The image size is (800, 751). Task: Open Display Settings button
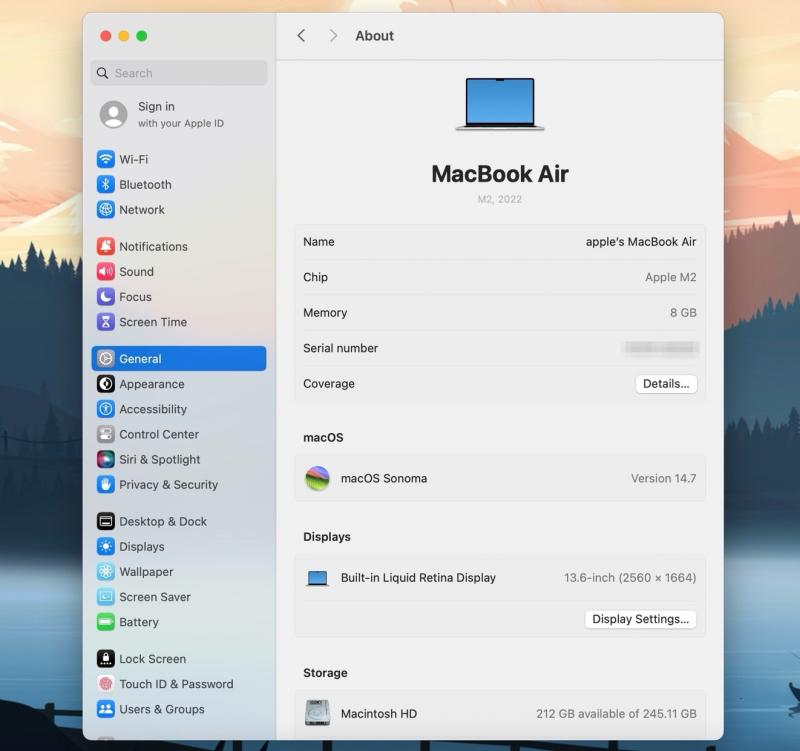click(x=640, y=619)
